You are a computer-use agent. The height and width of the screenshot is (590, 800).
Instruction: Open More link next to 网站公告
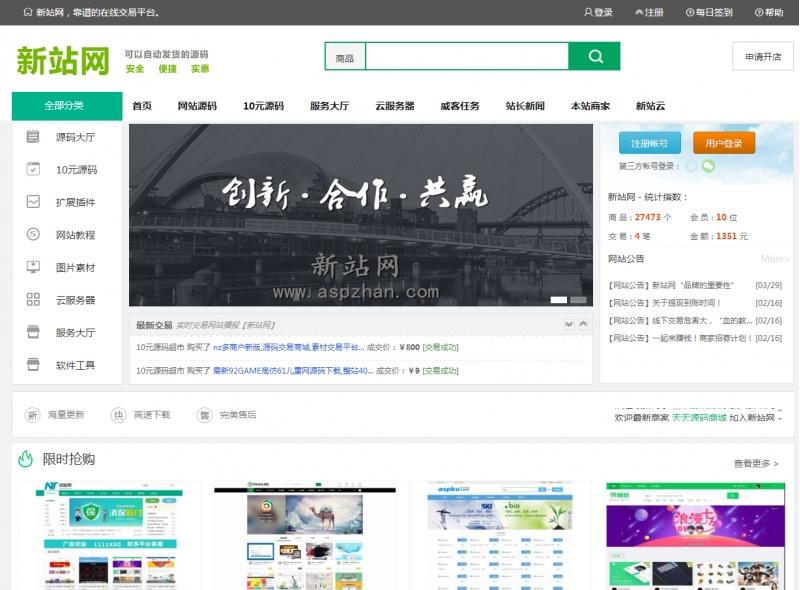pos(774,259)
